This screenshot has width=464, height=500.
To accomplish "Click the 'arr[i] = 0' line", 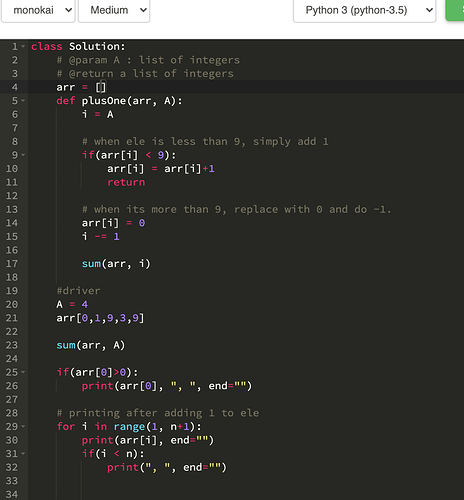I will coord(114,223).
